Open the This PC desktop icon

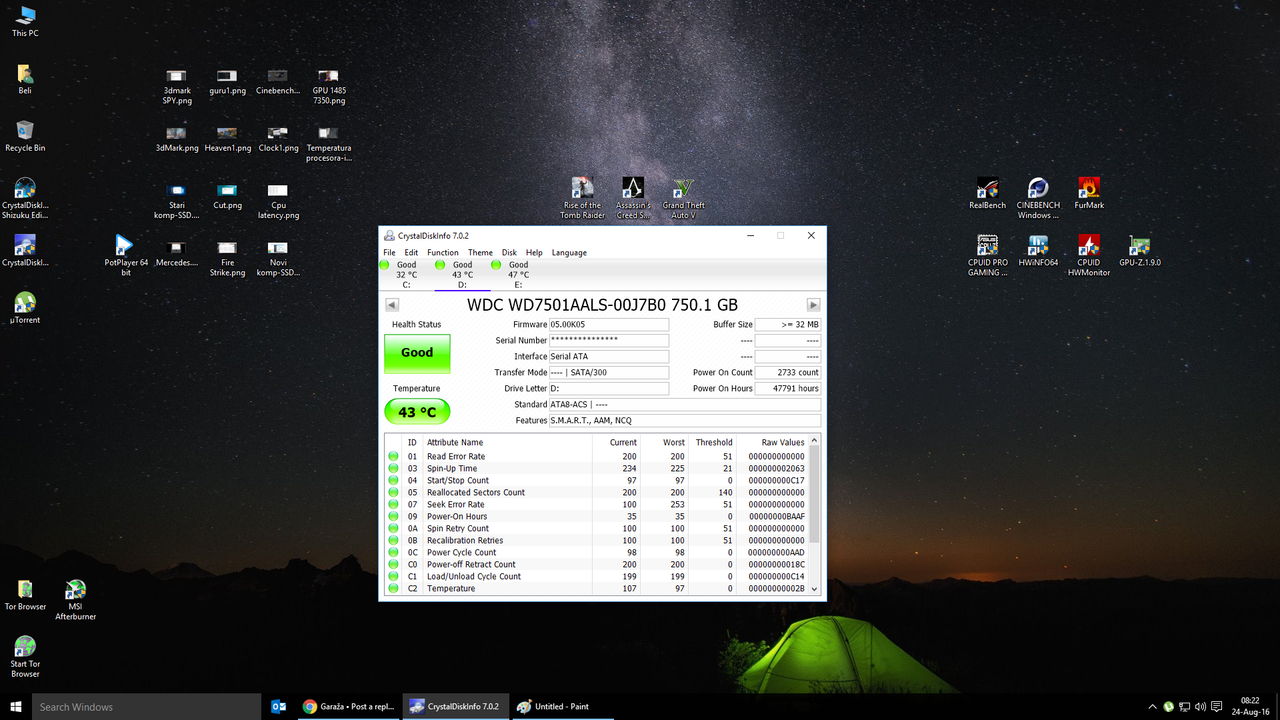(25, 21)
